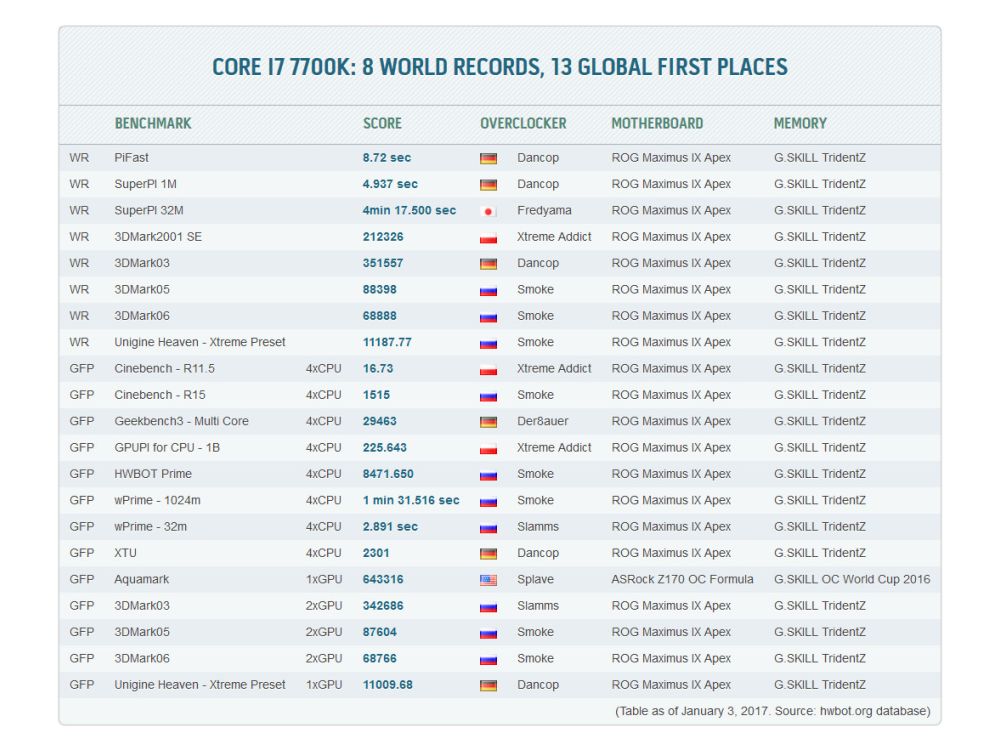Click the BENCHMARK column header
The width and height of the screenshot is (1000, 750).
pyautogui.click(x=153, y=123)
